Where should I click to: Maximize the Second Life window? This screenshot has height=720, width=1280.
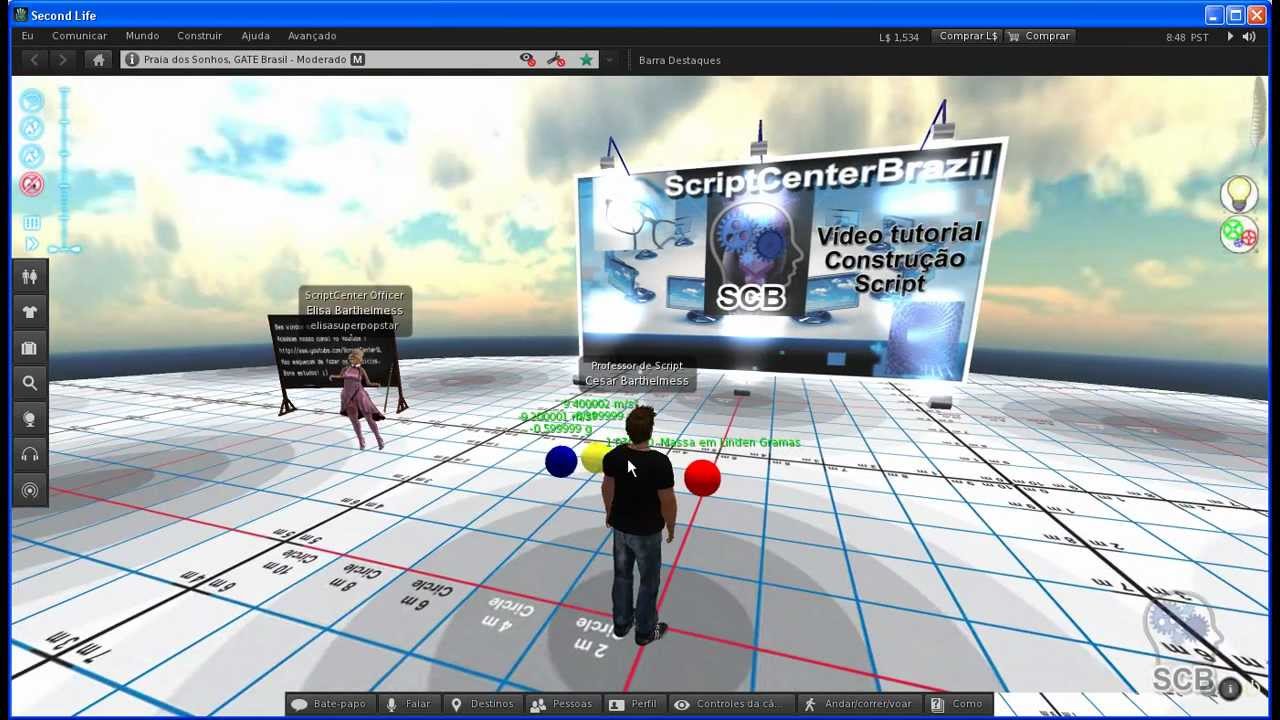point(1235,15)
